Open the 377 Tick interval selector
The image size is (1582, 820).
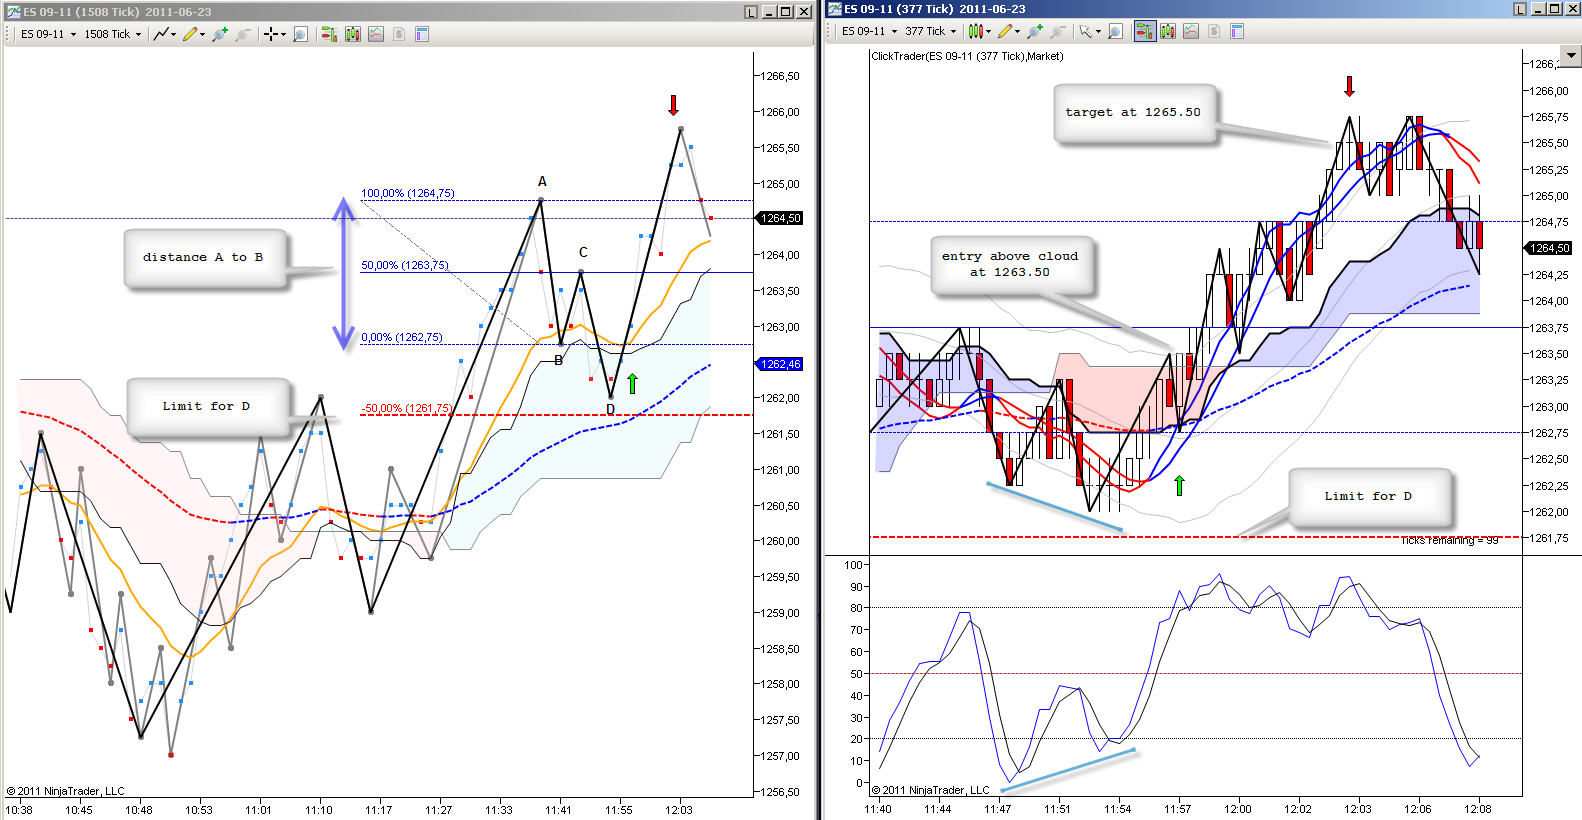[930, 31]
